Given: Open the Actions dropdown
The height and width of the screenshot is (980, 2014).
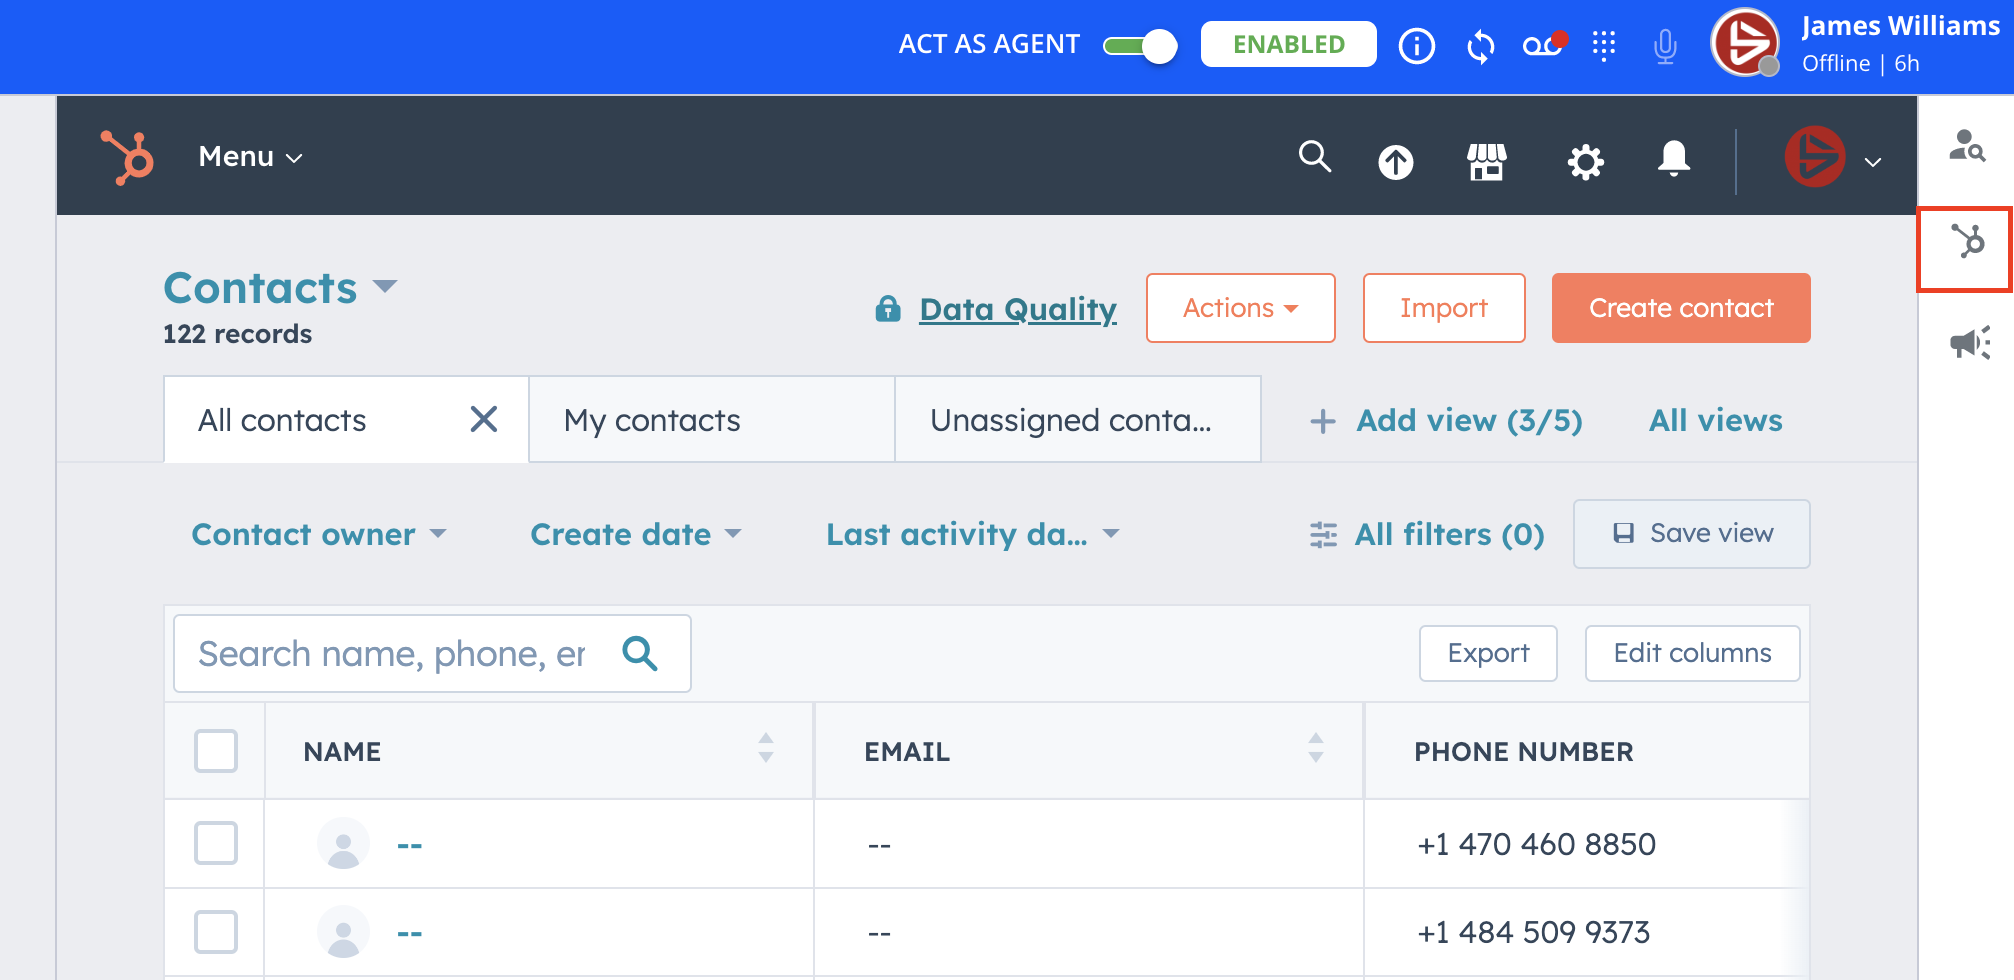Looking at the screenshot, I should [x=1240, y=308].
